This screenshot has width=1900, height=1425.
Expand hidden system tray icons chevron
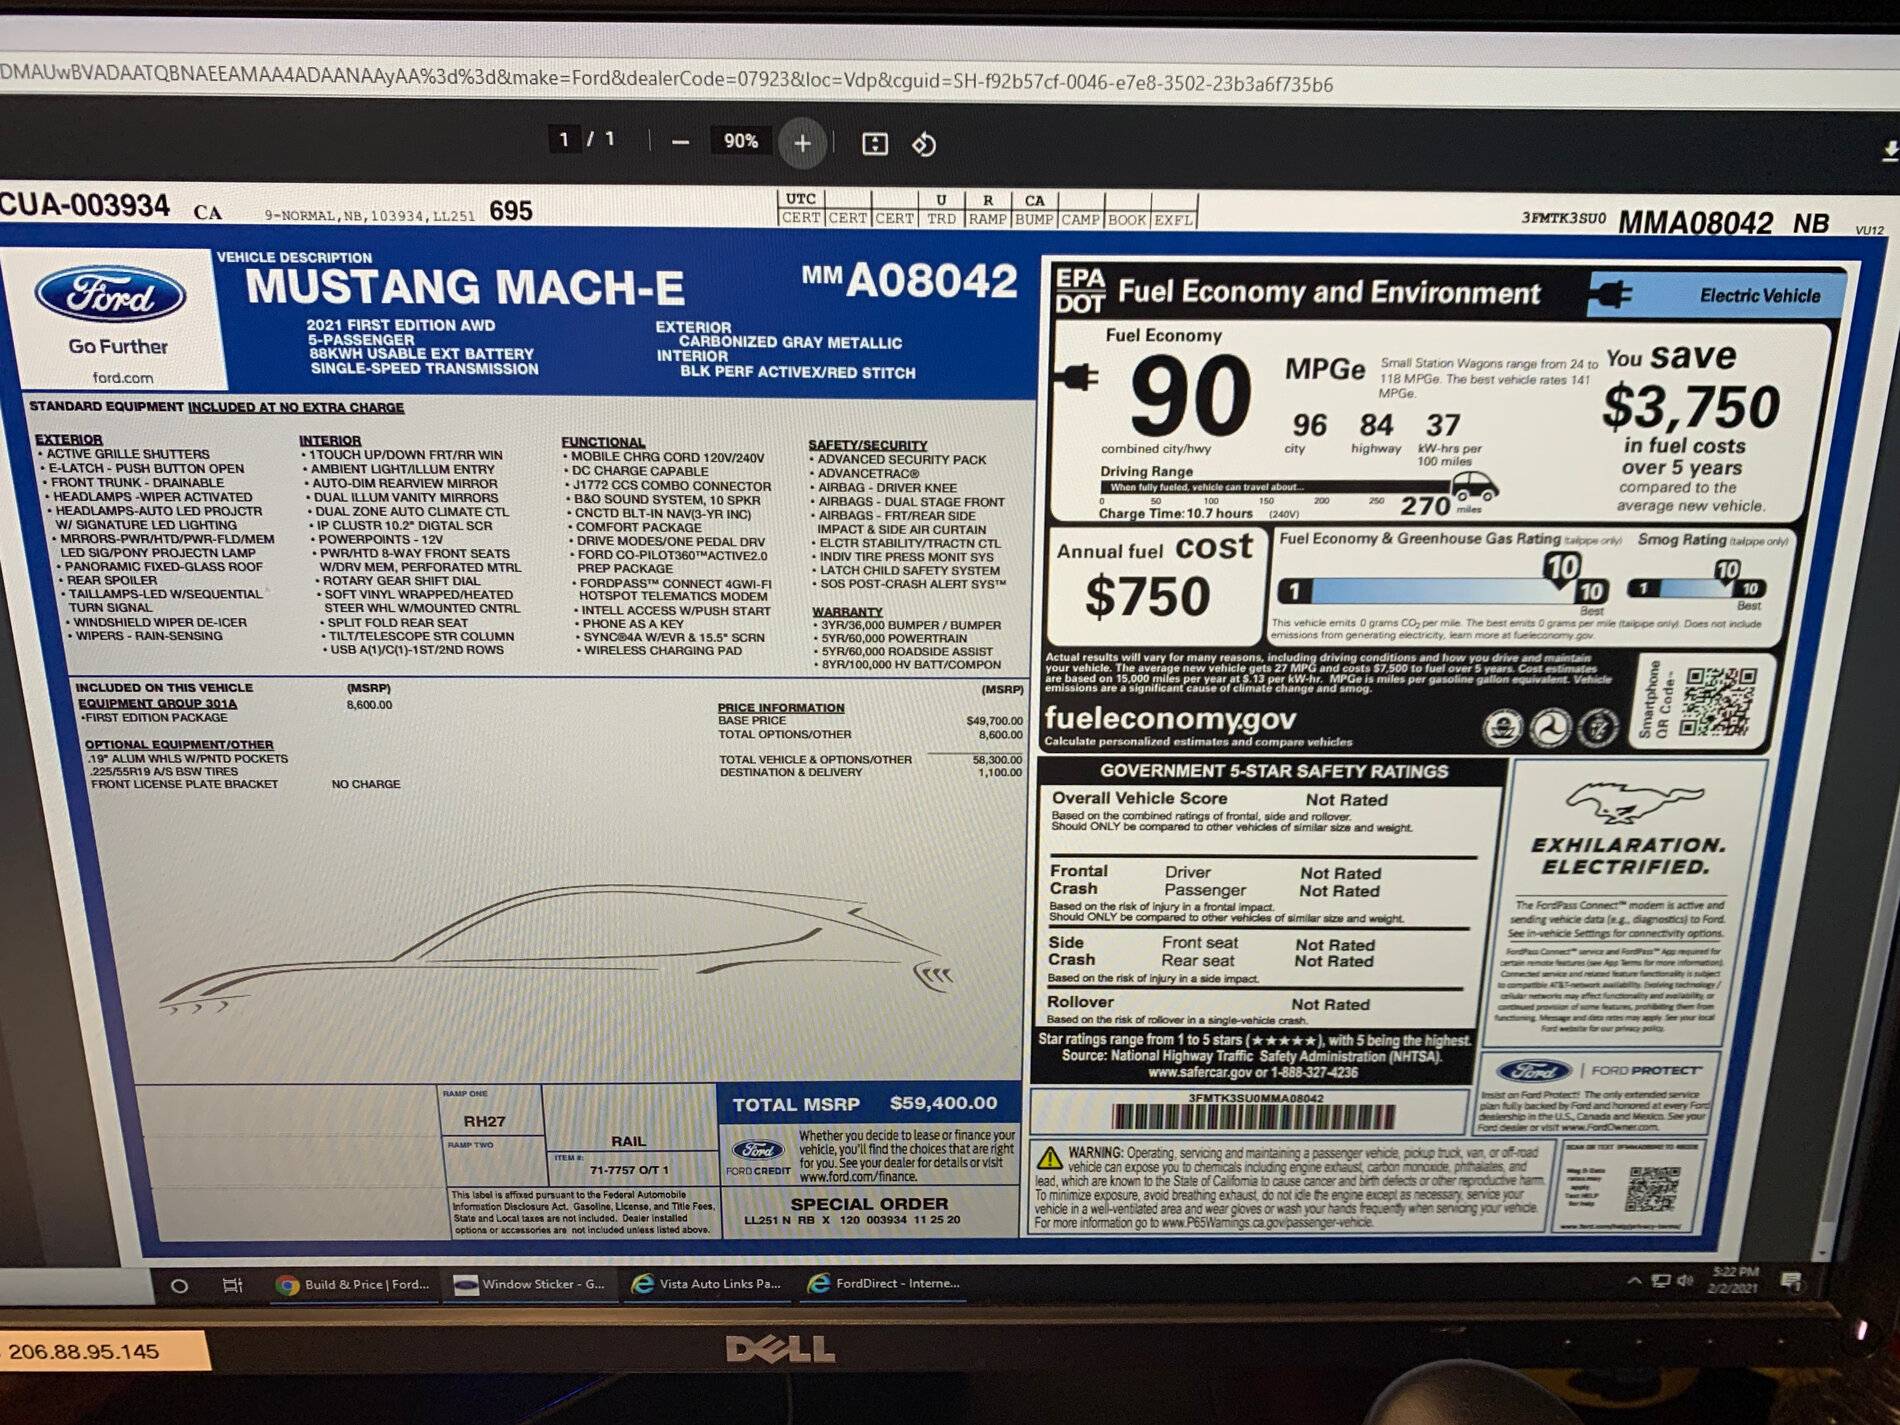point(1634,1281)
